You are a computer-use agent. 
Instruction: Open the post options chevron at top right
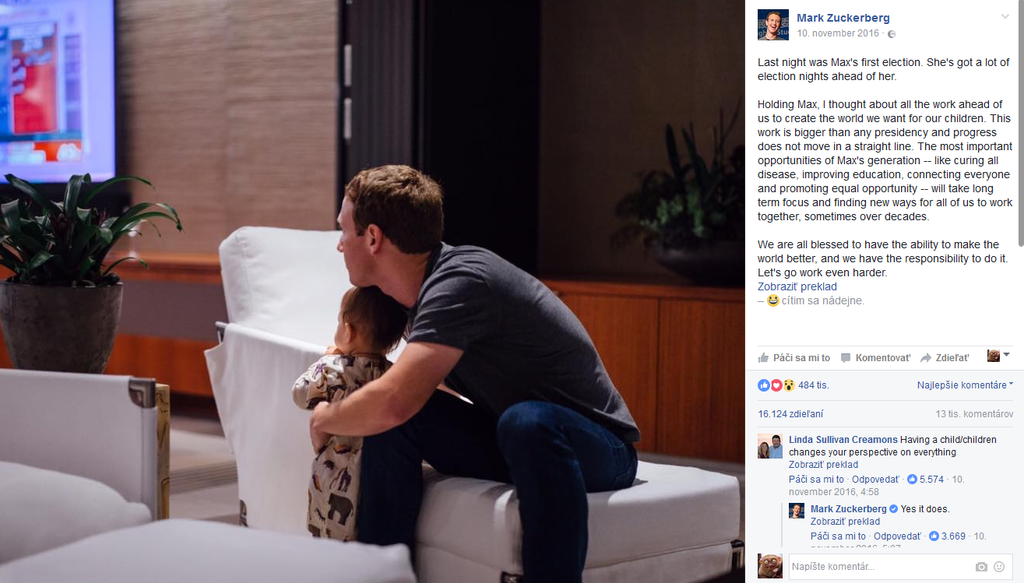1005,17
